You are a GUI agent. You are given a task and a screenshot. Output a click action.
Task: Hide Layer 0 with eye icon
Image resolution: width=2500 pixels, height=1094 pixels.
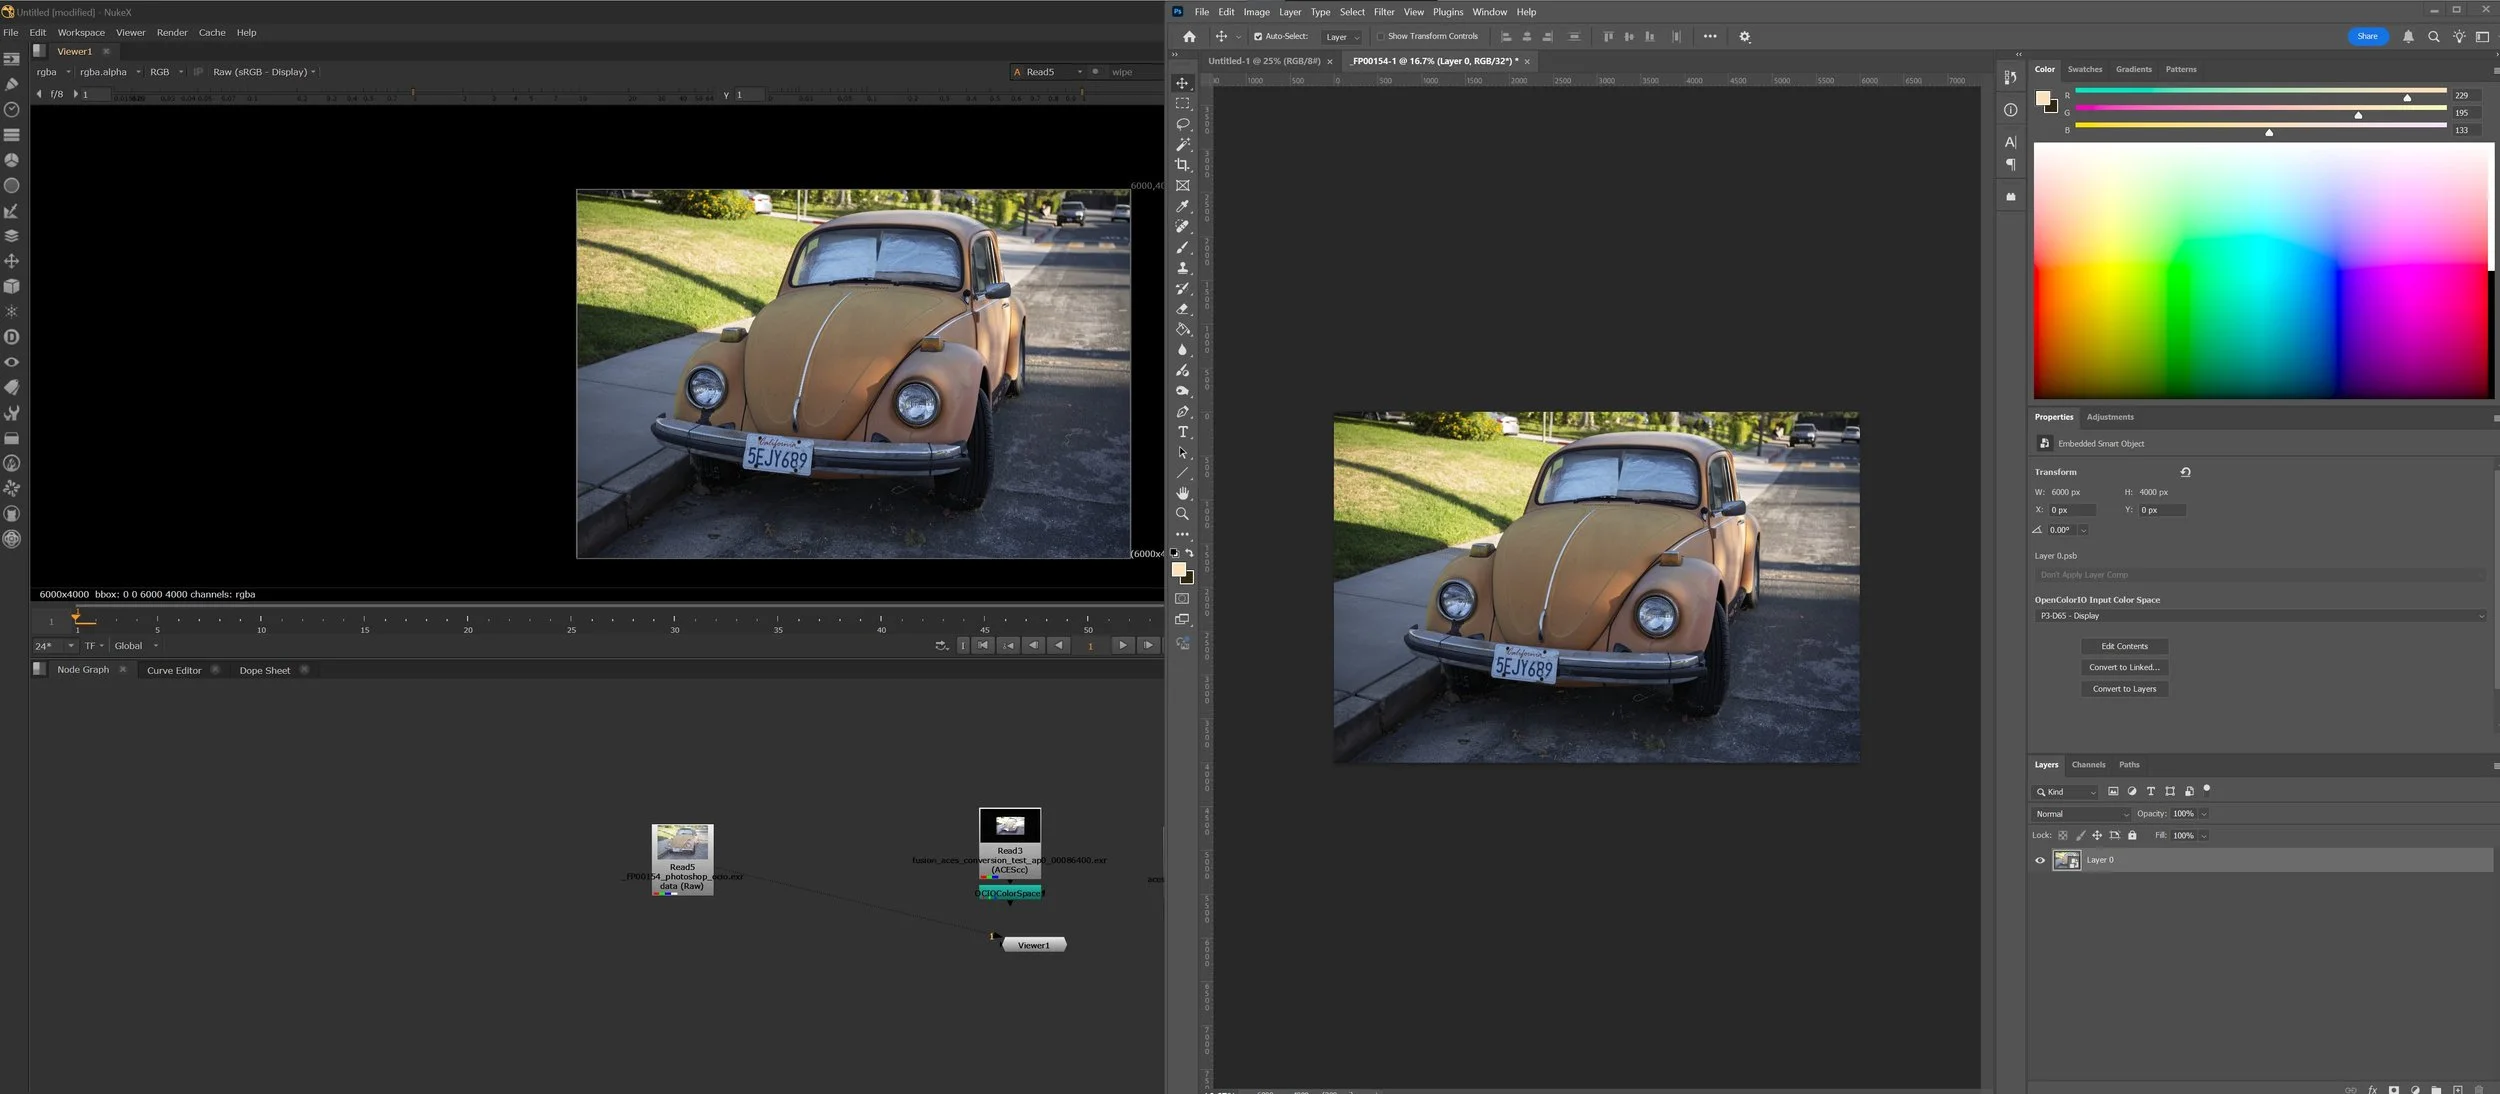pyautogui.click(x=2040, y=860)
